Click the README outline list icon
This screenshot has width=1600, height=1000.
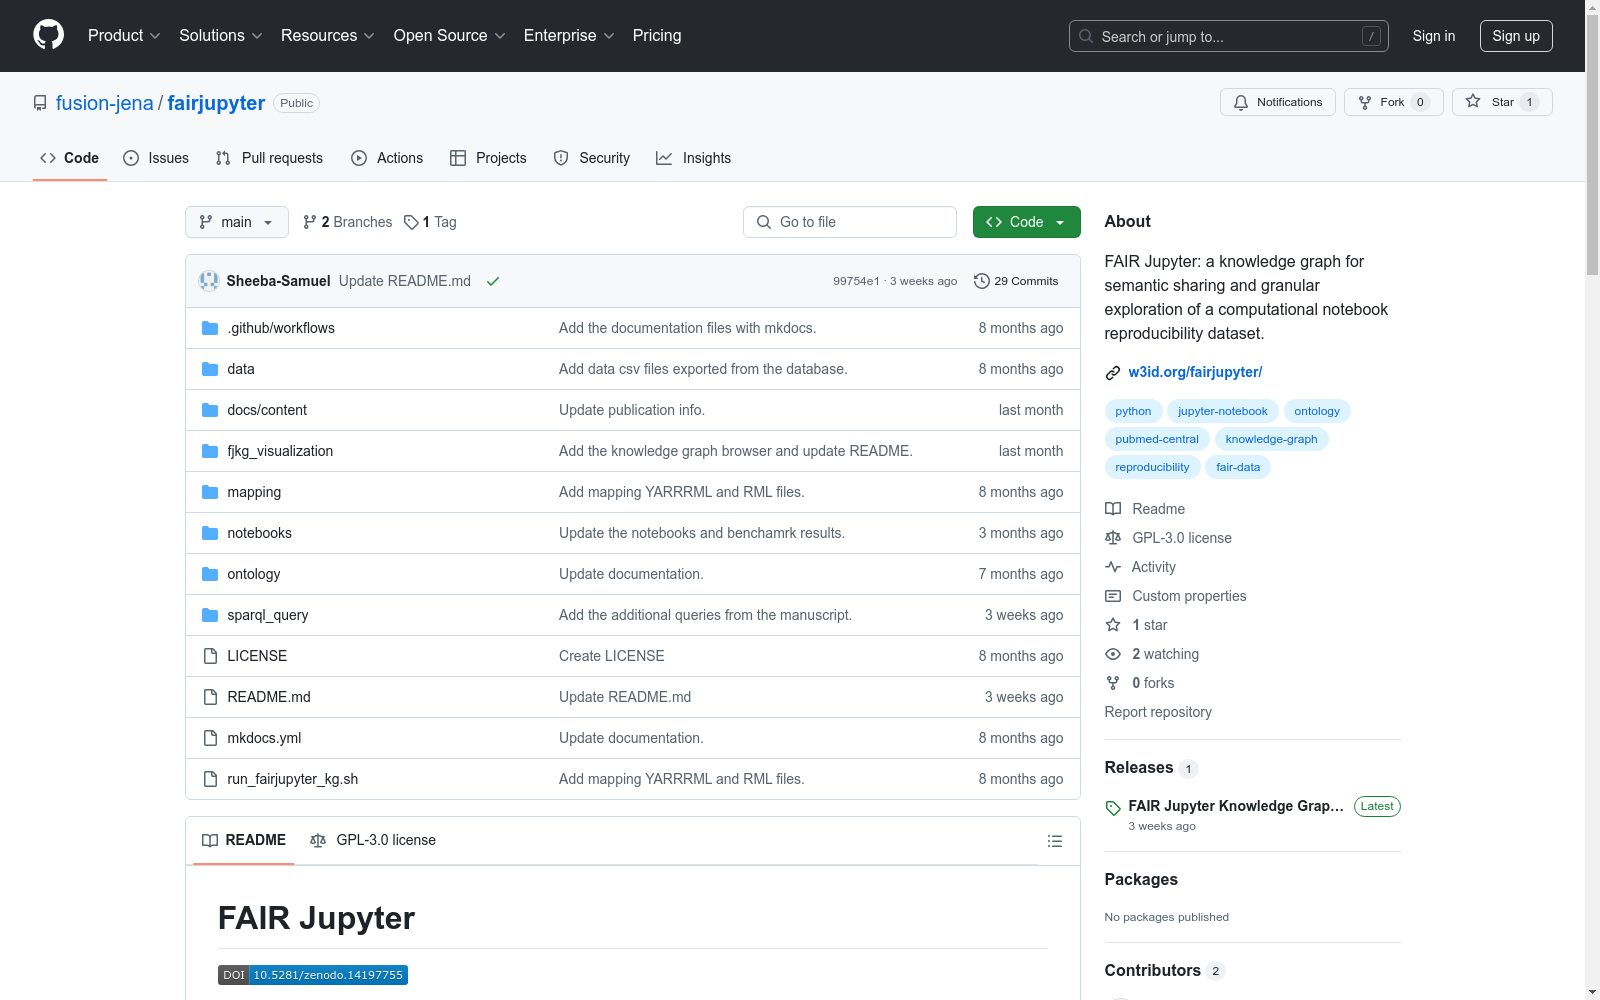(1054, 841)
